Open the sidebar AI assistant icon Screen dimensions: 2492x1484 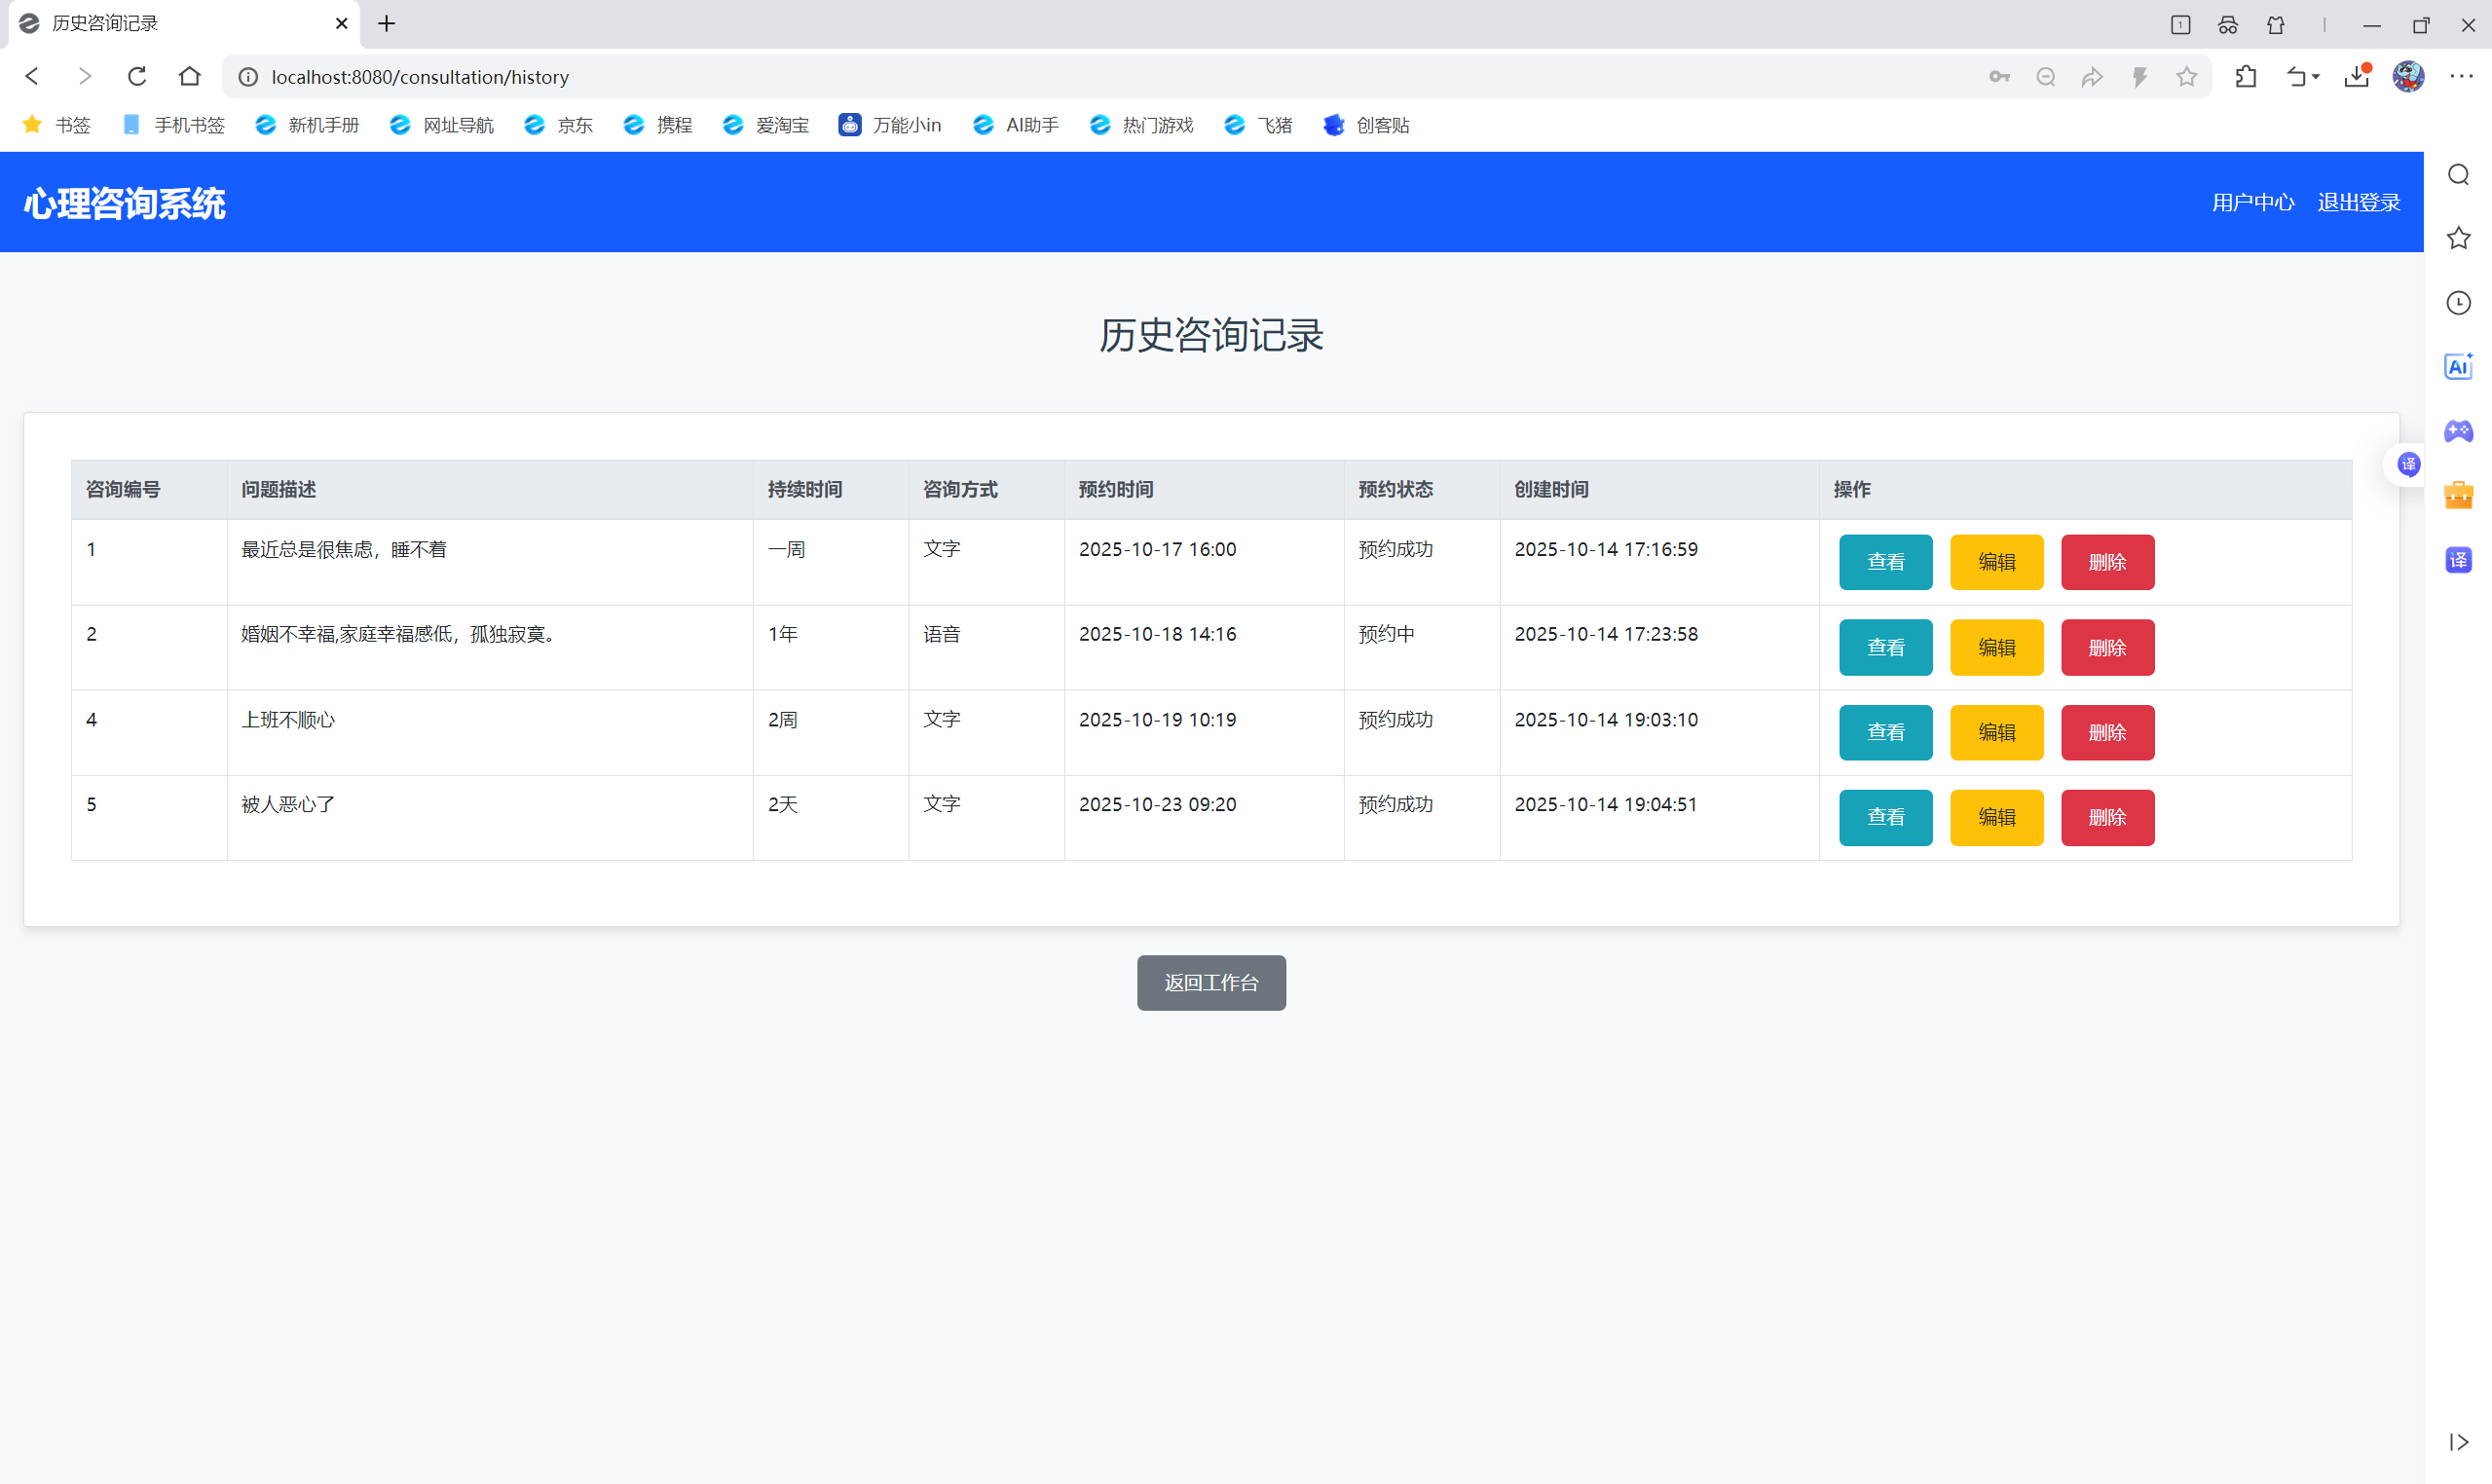click(2458, 367)
